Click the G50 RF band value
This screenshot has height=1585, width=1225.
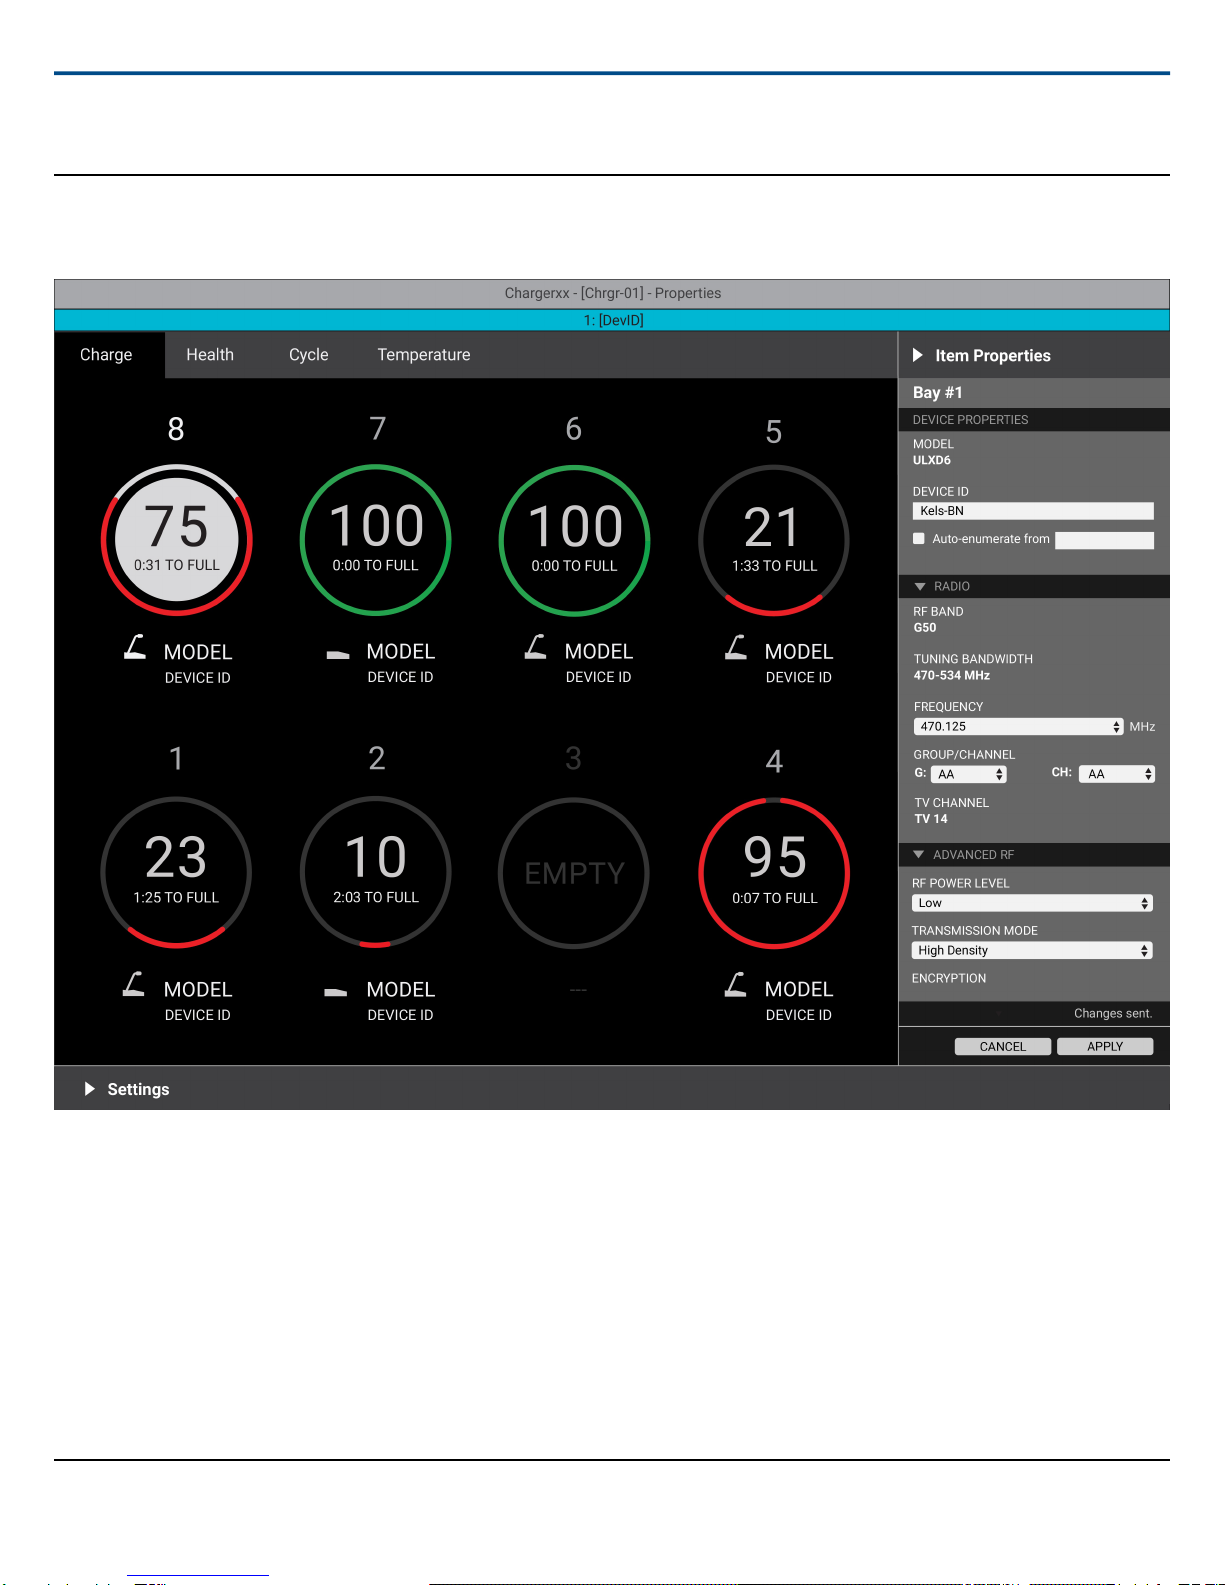point(925,628)
